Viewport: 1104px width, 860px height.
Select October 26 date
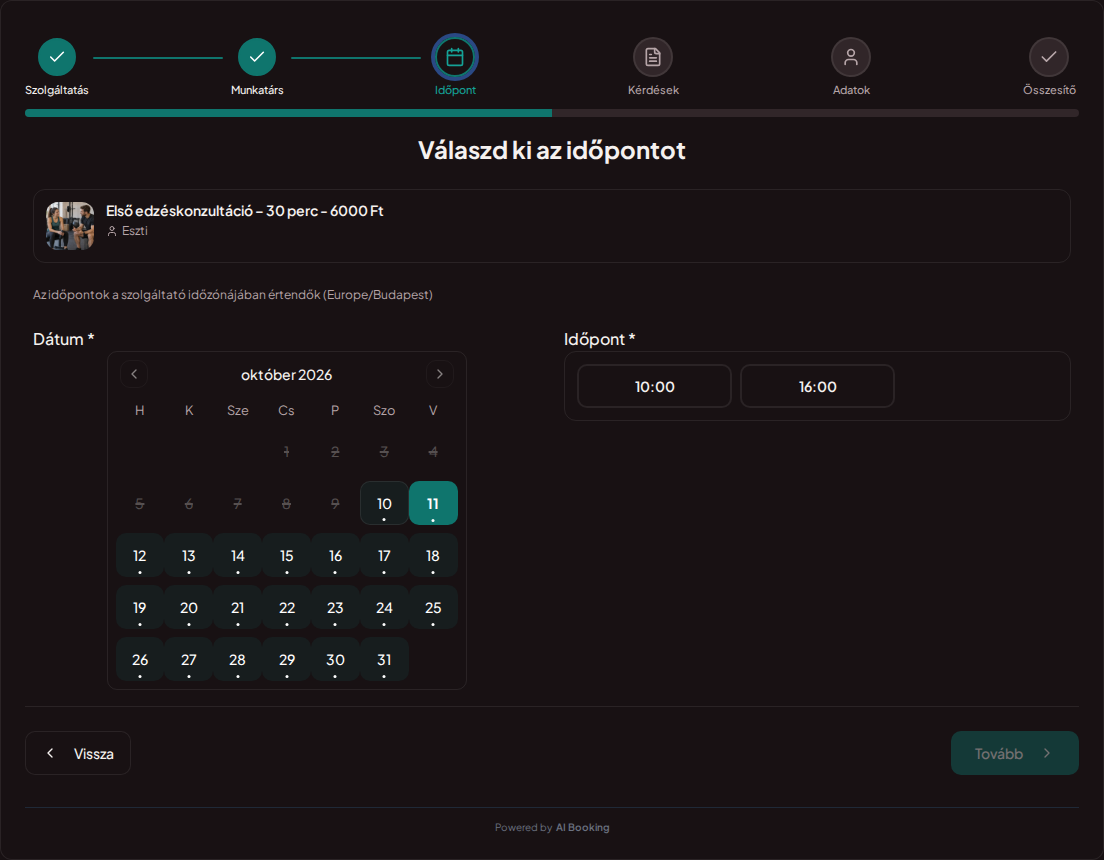pyautogui.click(x=140, y=659)
